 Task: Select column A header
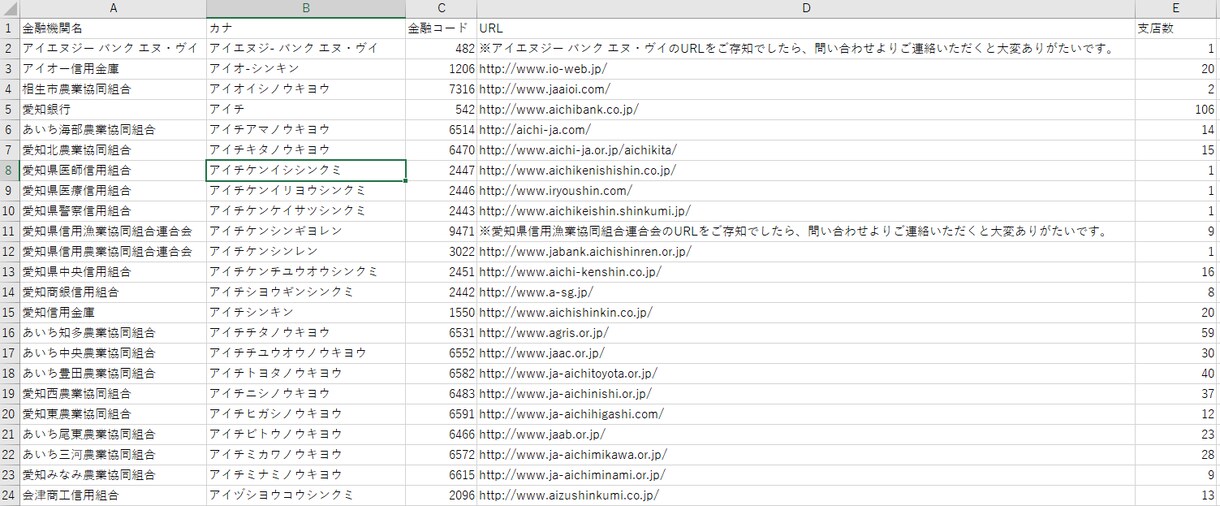(113, 8)
